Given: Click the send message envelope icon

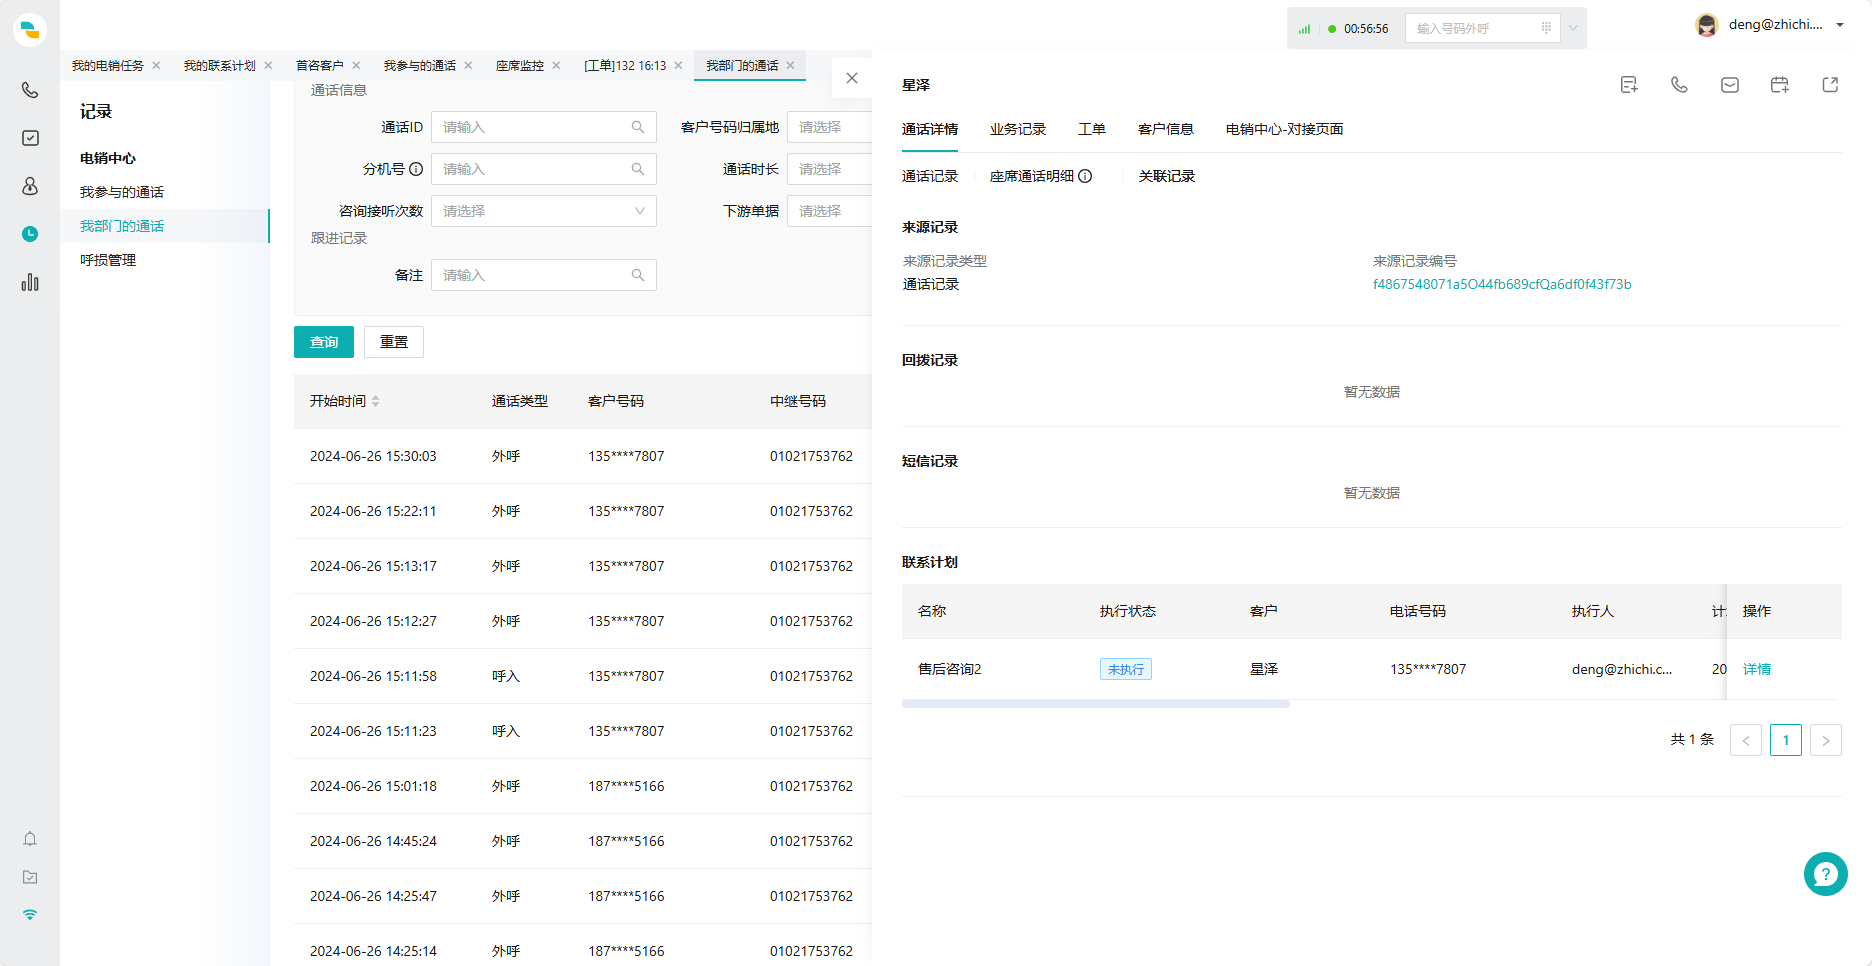Looking at the screenshot, I should pos(1730,85).
